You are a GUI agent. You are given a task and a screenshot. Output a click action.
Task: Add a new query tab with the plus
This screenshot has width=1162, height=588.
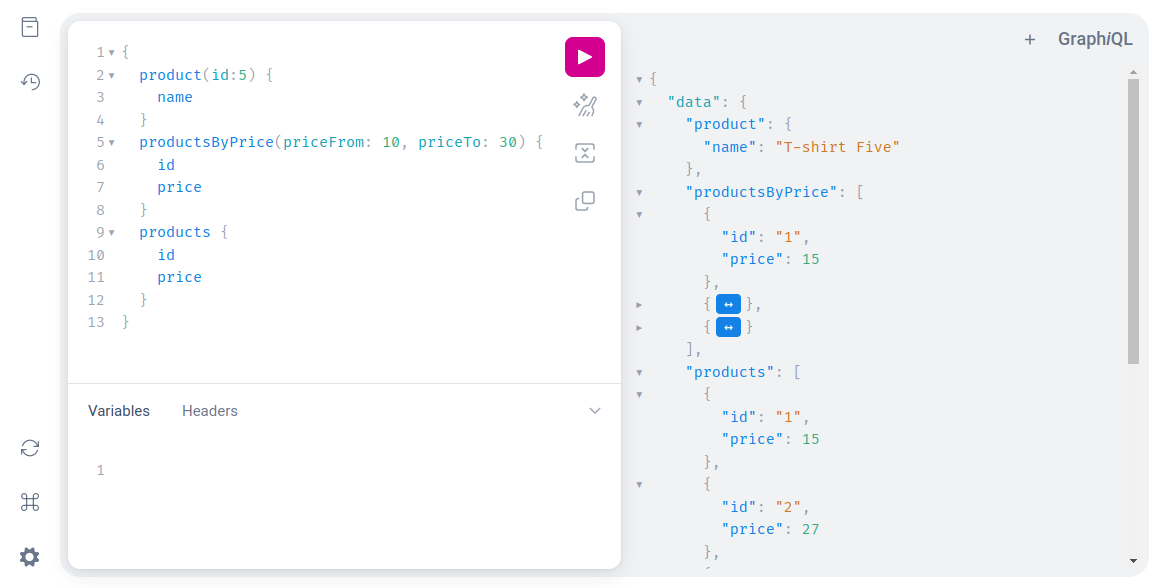[1030, 39]
